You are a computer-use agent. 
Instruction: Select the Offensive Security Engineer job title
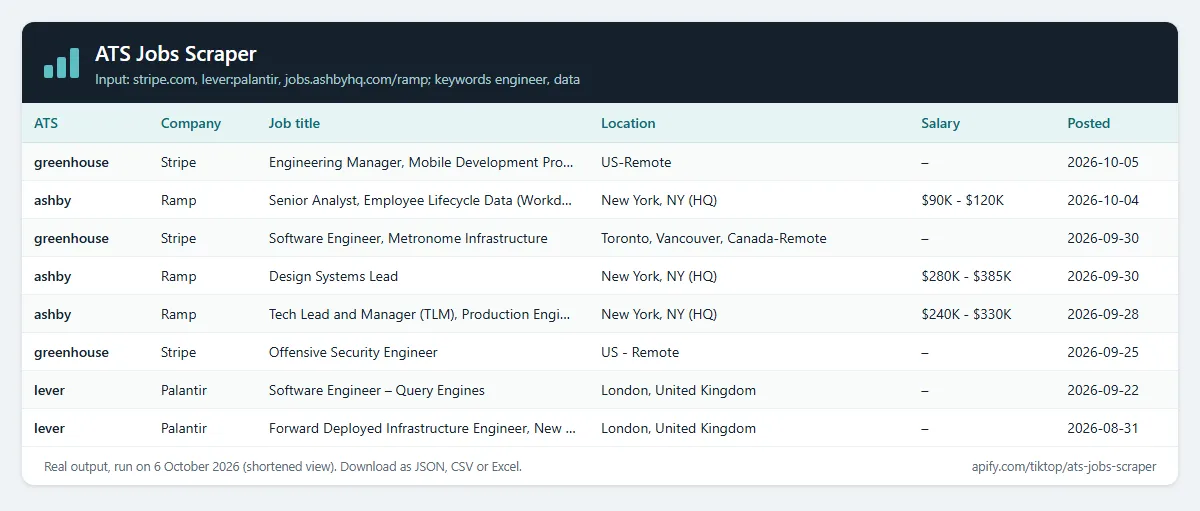(353, 351)
